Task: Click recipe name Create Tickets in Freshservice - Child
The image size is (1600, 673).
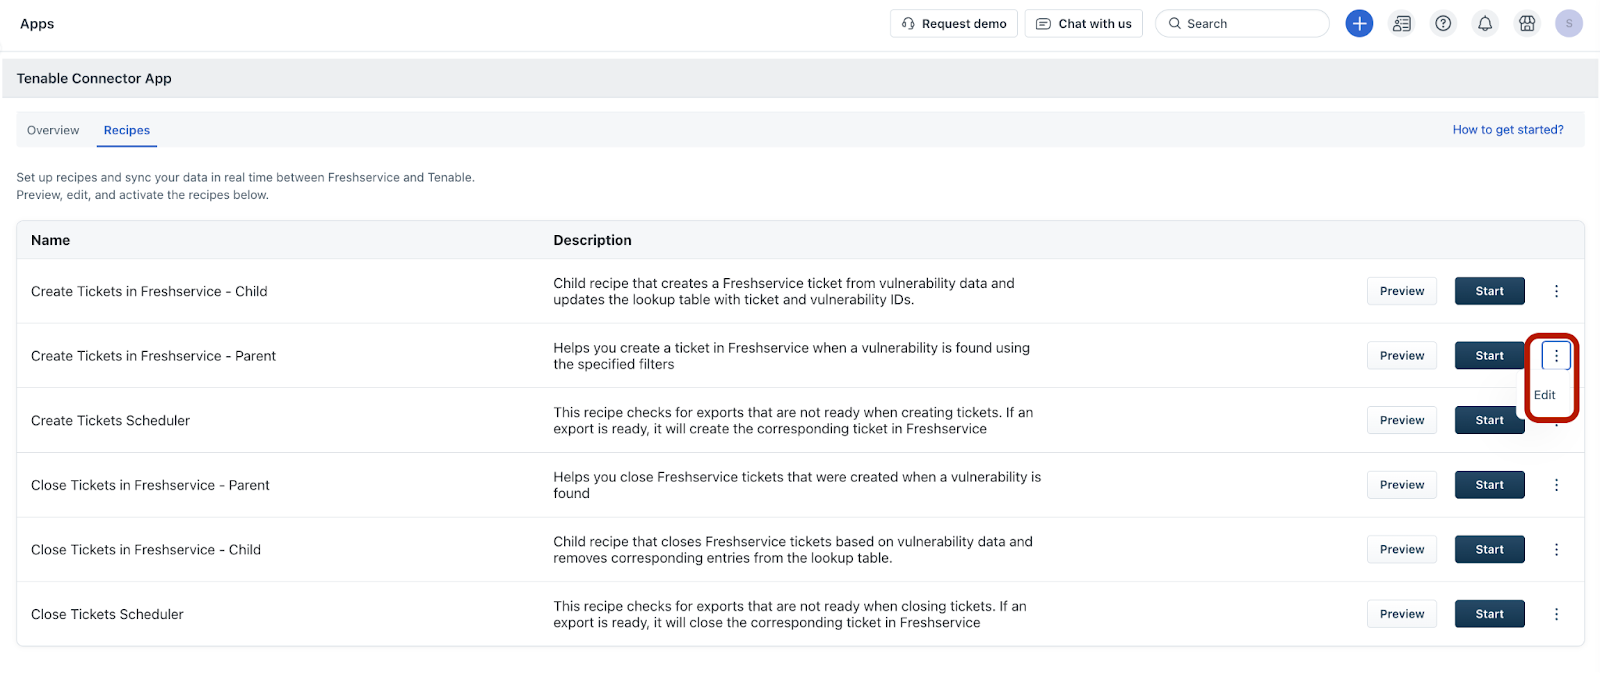Action: 149,291
